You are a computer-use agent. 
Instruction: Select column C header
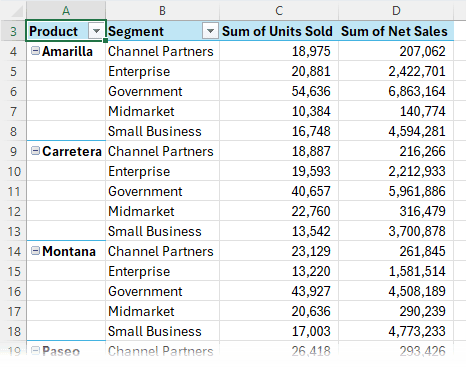(279, 10)
